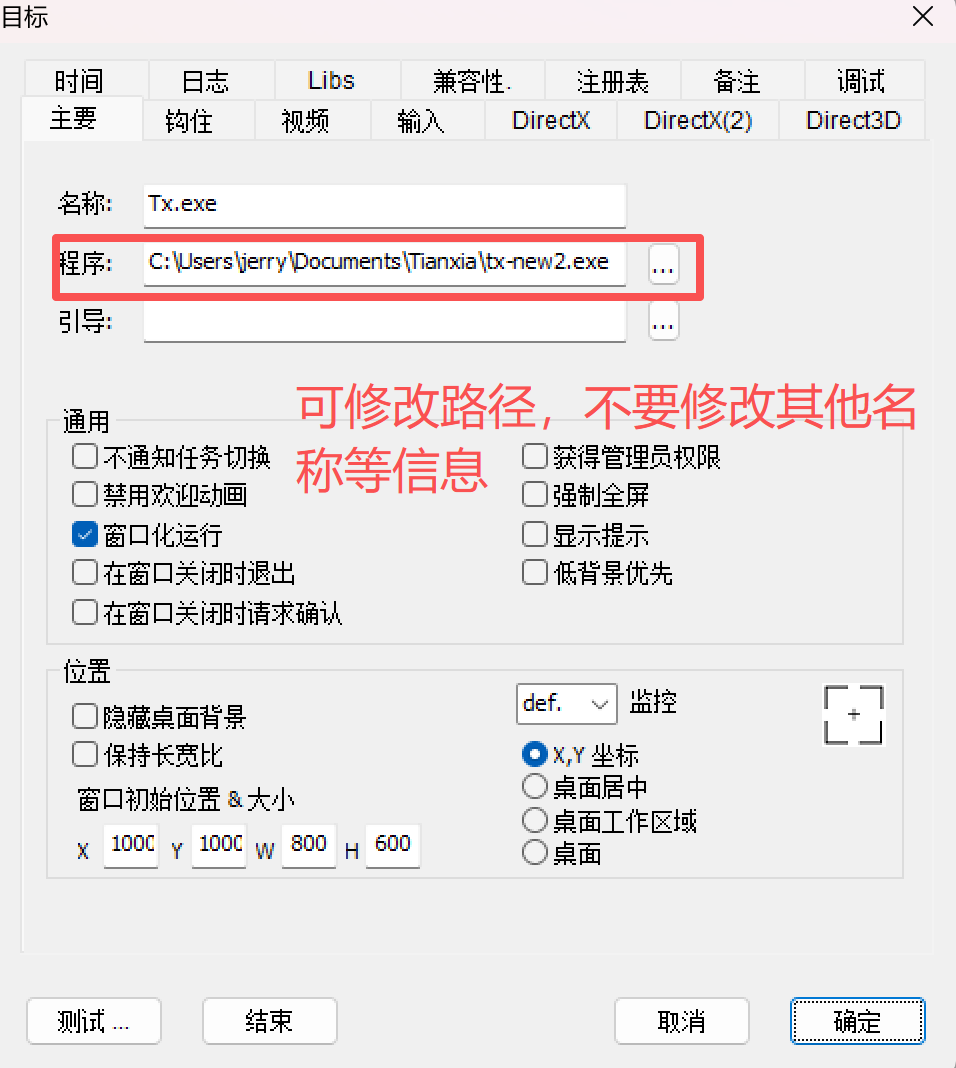Open the 钩住 tab
This screenshot has height=1068, width=956.
point(189,121)
